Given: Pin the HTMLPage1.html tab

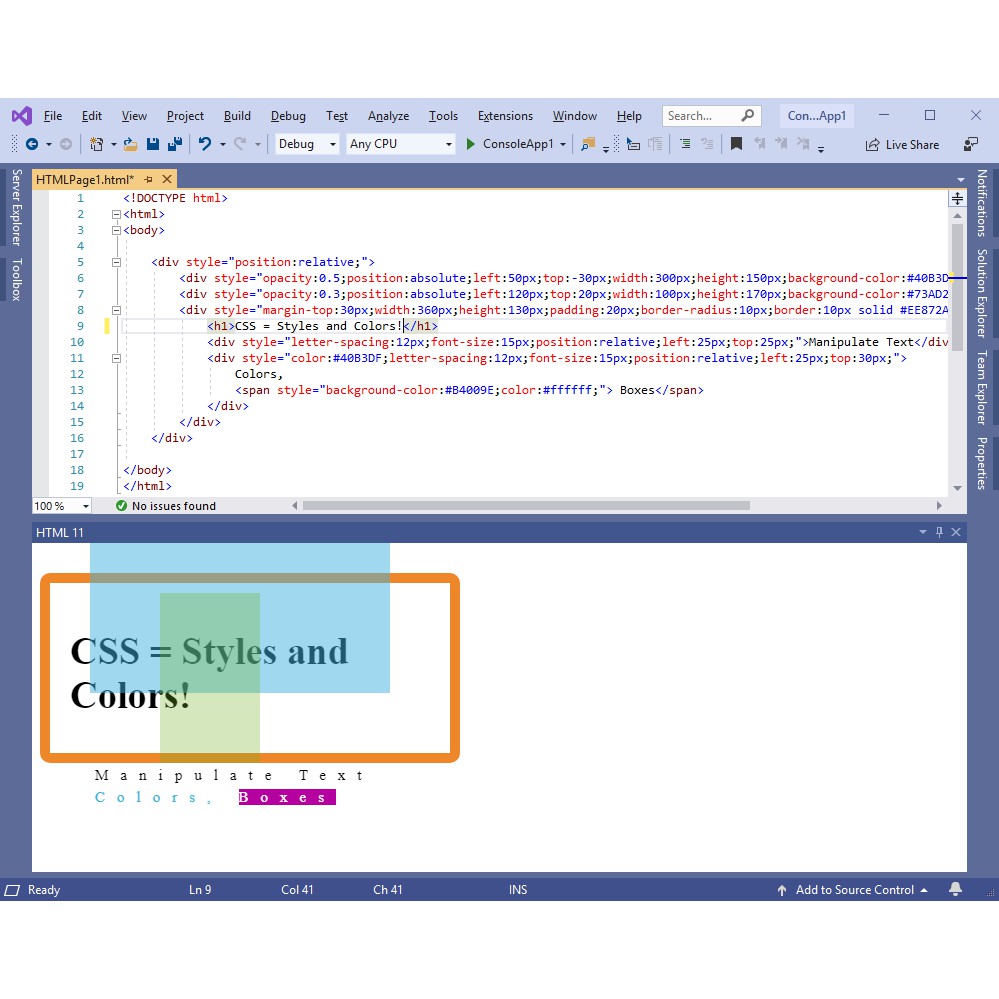Looking at the screenshot, I should 148,179.
